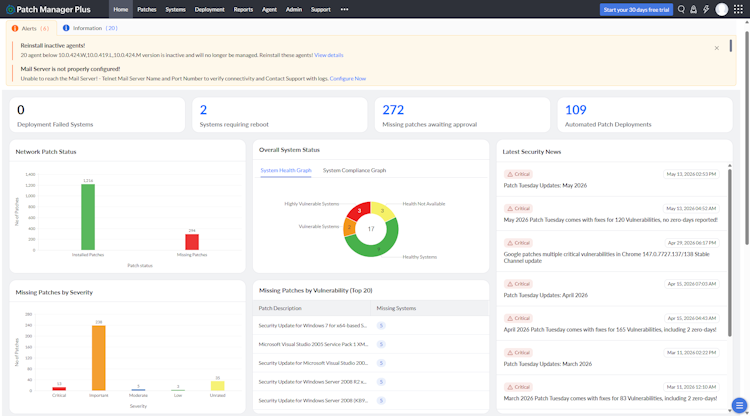
Task: Open the View details link
Action: tap(329, 55)
